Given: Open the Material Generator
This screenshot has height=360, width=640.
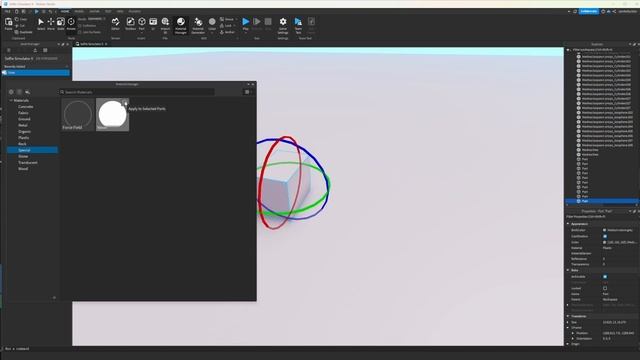Looking at the screenshot, I should click(198, 24).
